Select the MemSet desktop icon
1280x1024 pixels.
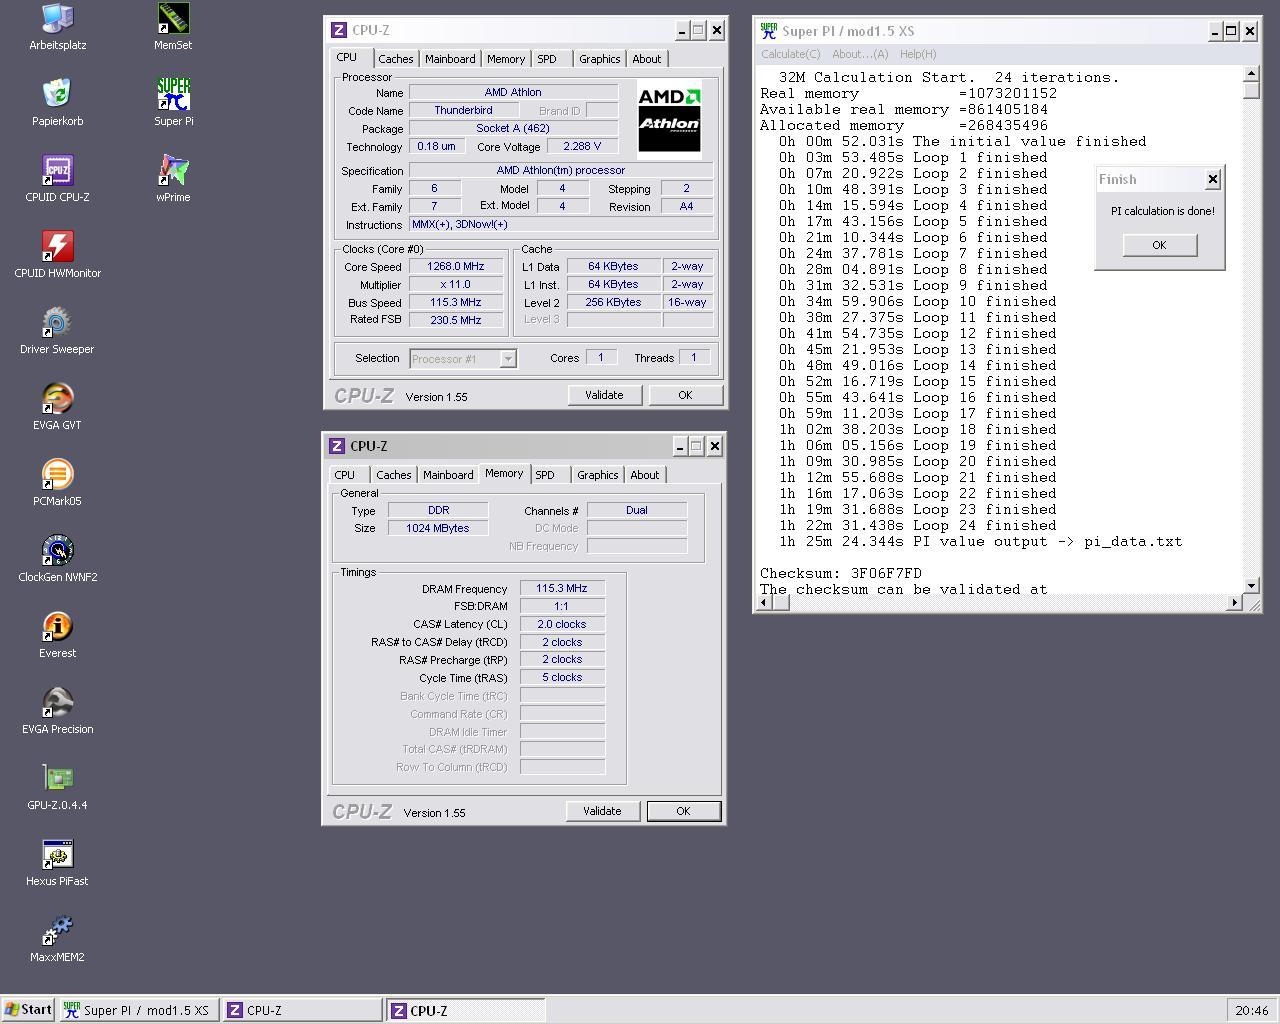pyautogui.click(x=173, y=26)
